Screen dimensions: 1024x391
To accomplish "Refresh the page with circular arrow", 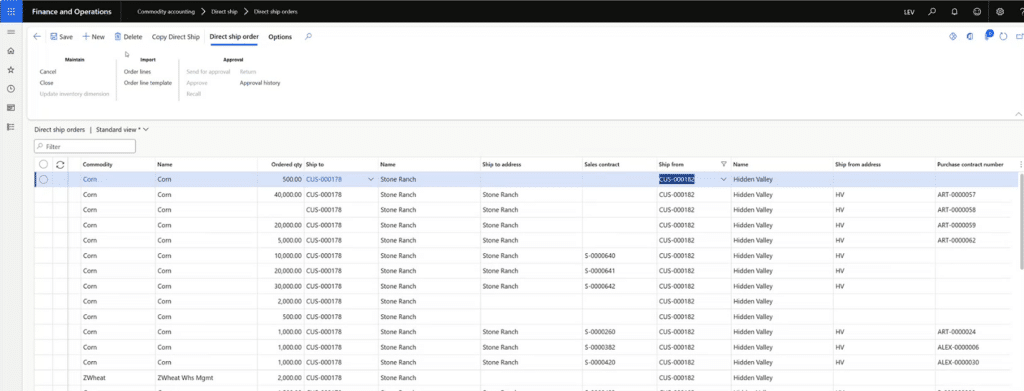I will 1004,37.
